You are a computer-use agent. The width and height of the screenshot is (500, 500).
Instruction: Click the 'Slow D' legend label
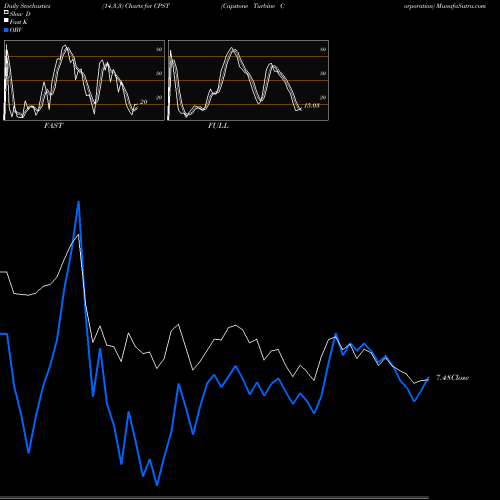(x=20, y=14)
